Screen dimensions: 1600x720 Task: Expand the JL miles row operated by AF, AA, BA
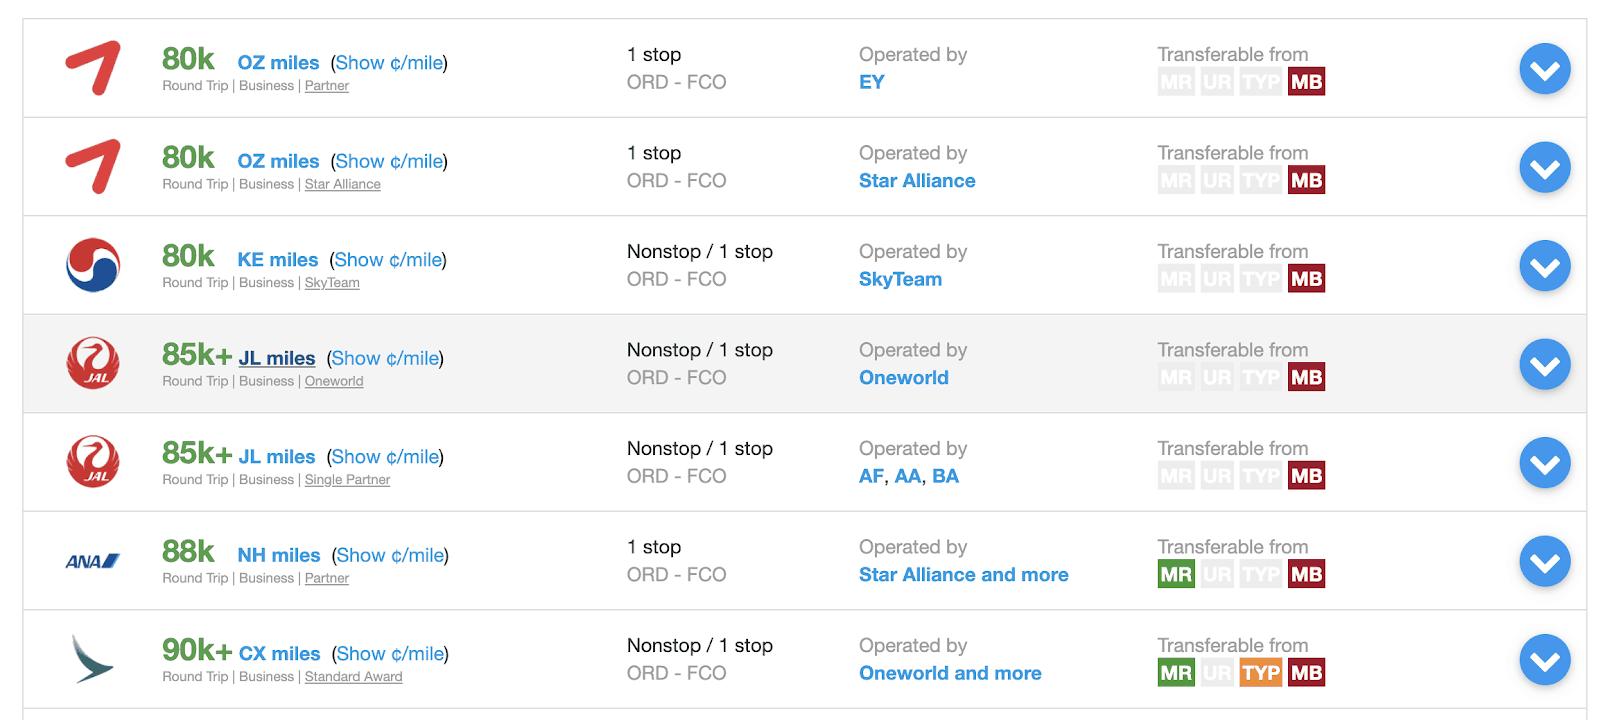pyautogui.click(x=1545, y=463)
